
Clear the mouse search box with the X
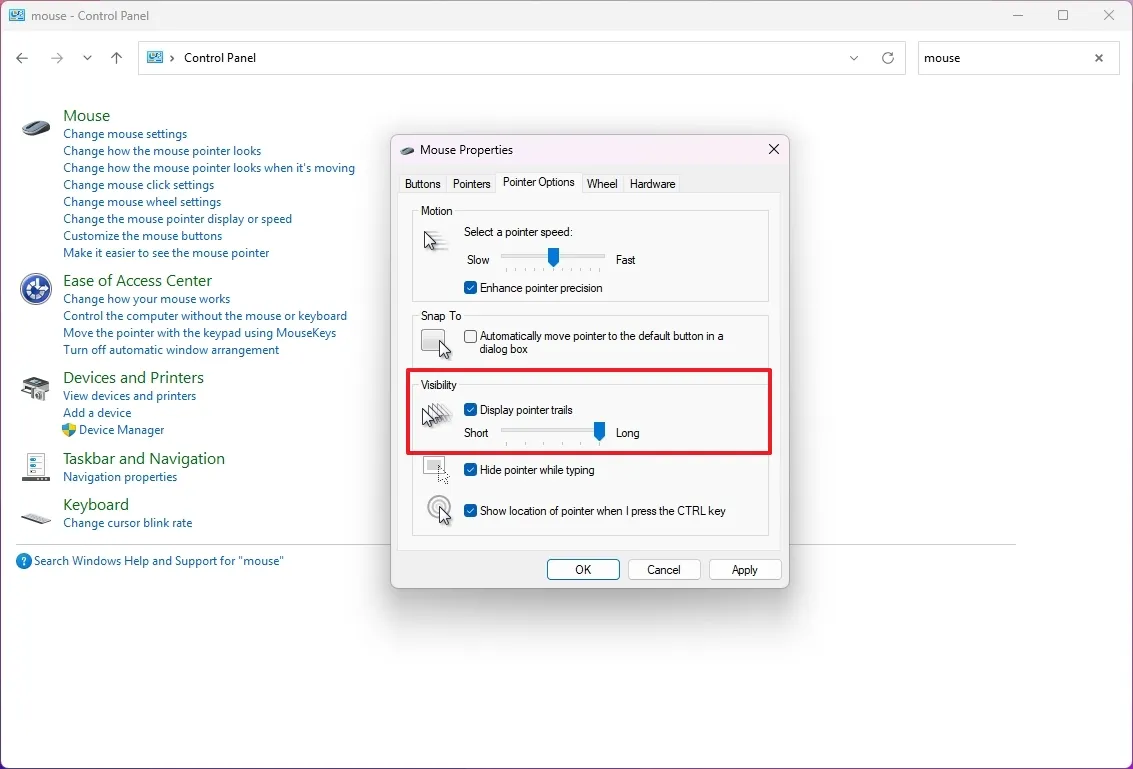tap(1098, 58)
